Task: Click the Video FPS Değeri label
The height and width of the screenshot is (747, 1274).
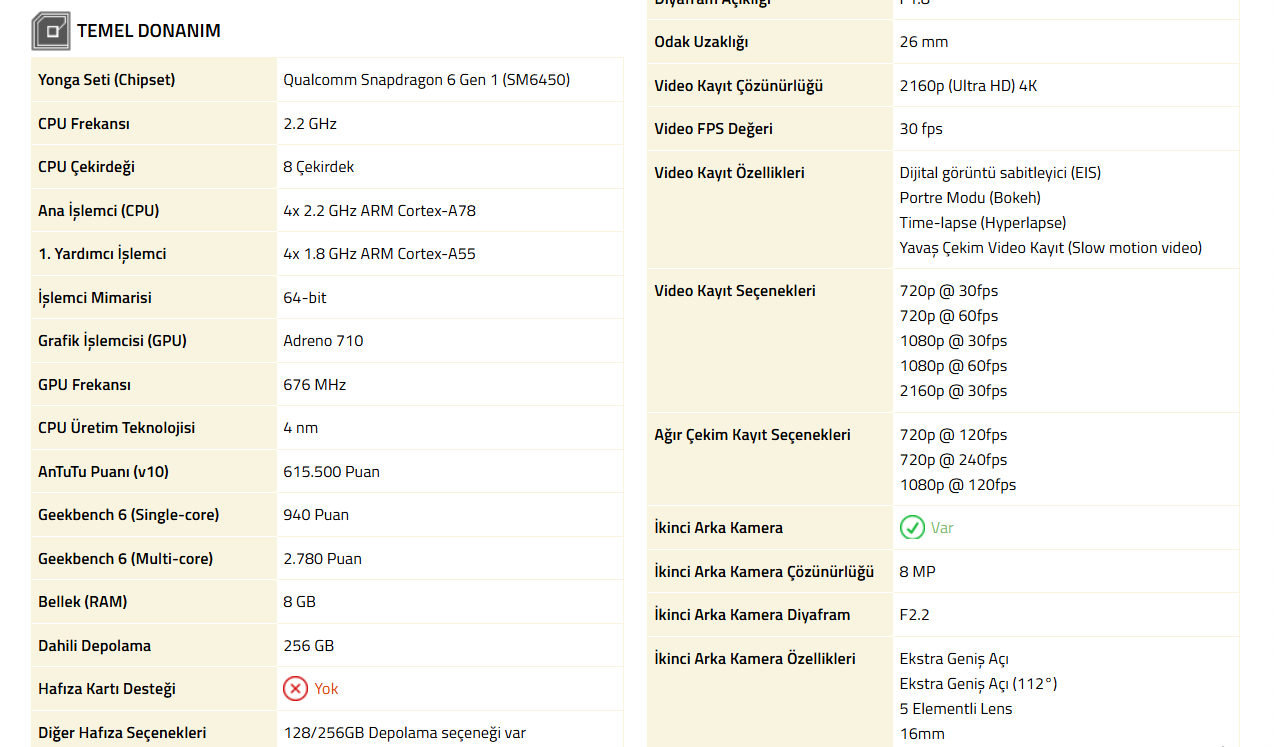Action: click(713, 129)
